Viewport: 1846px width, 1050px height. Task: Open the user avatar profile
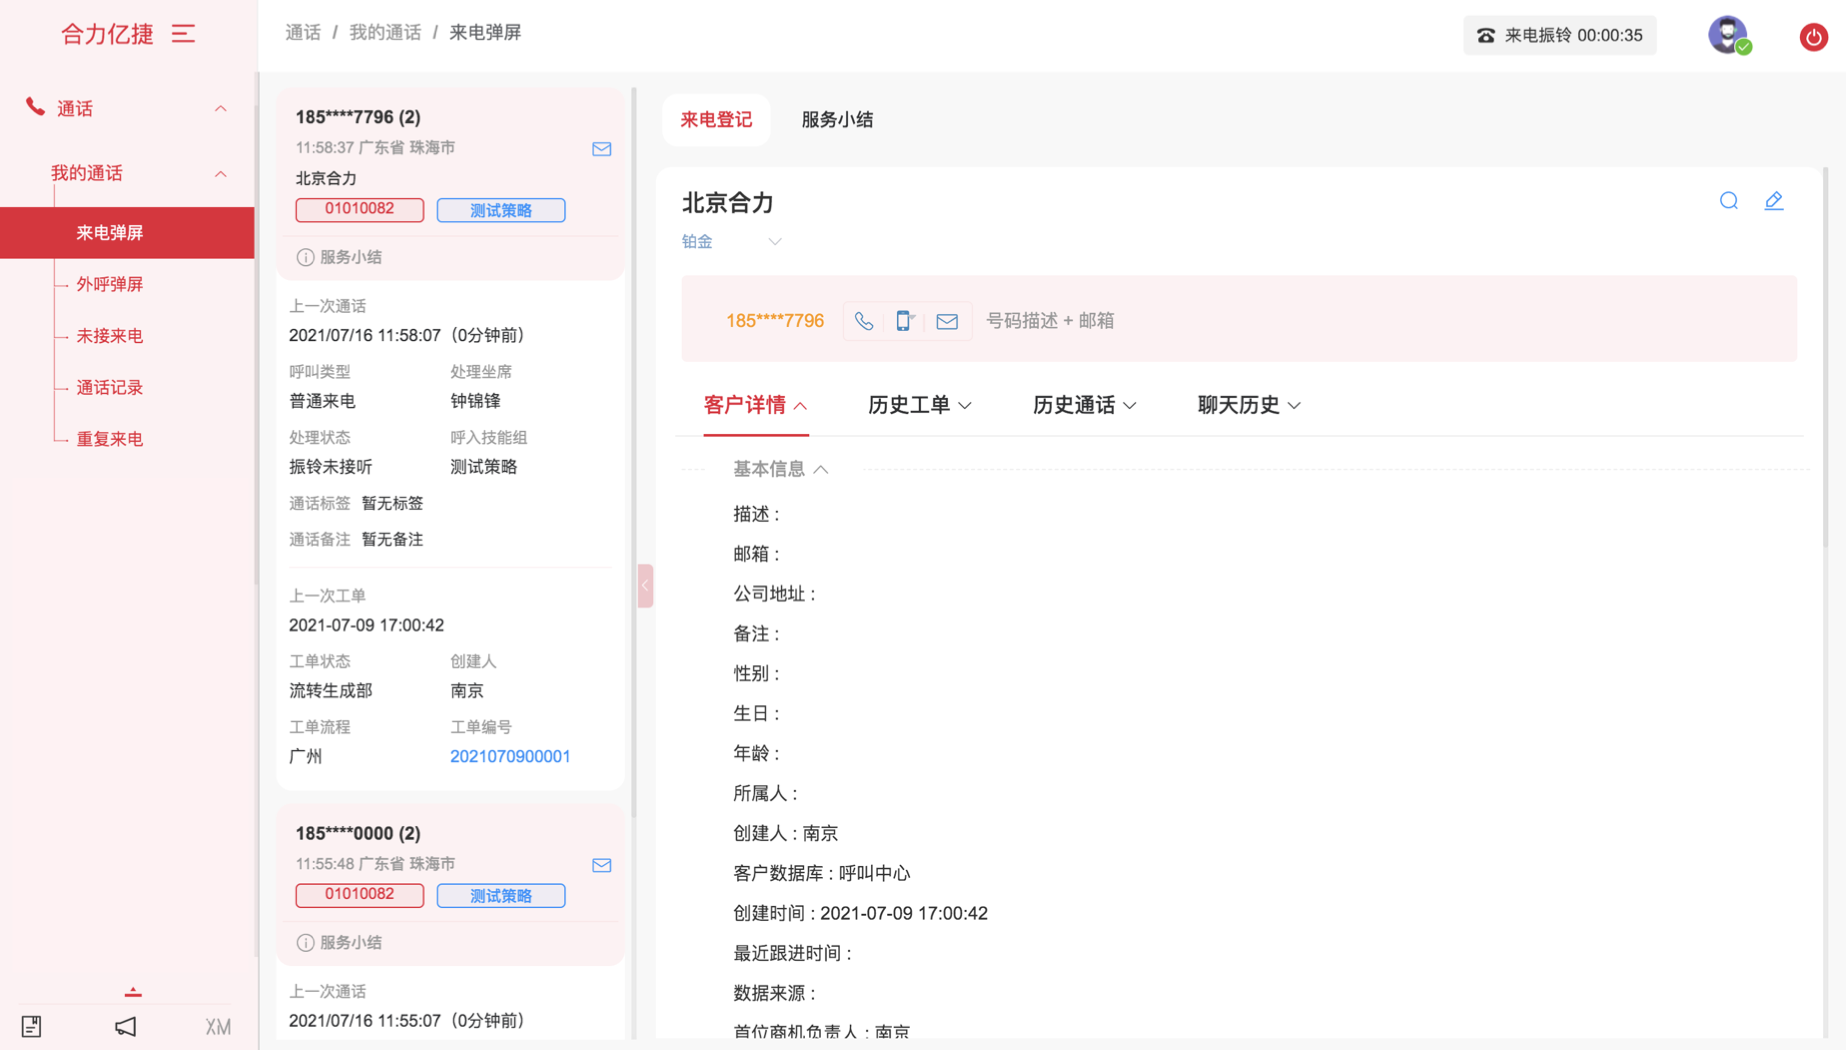[1727, 35]
